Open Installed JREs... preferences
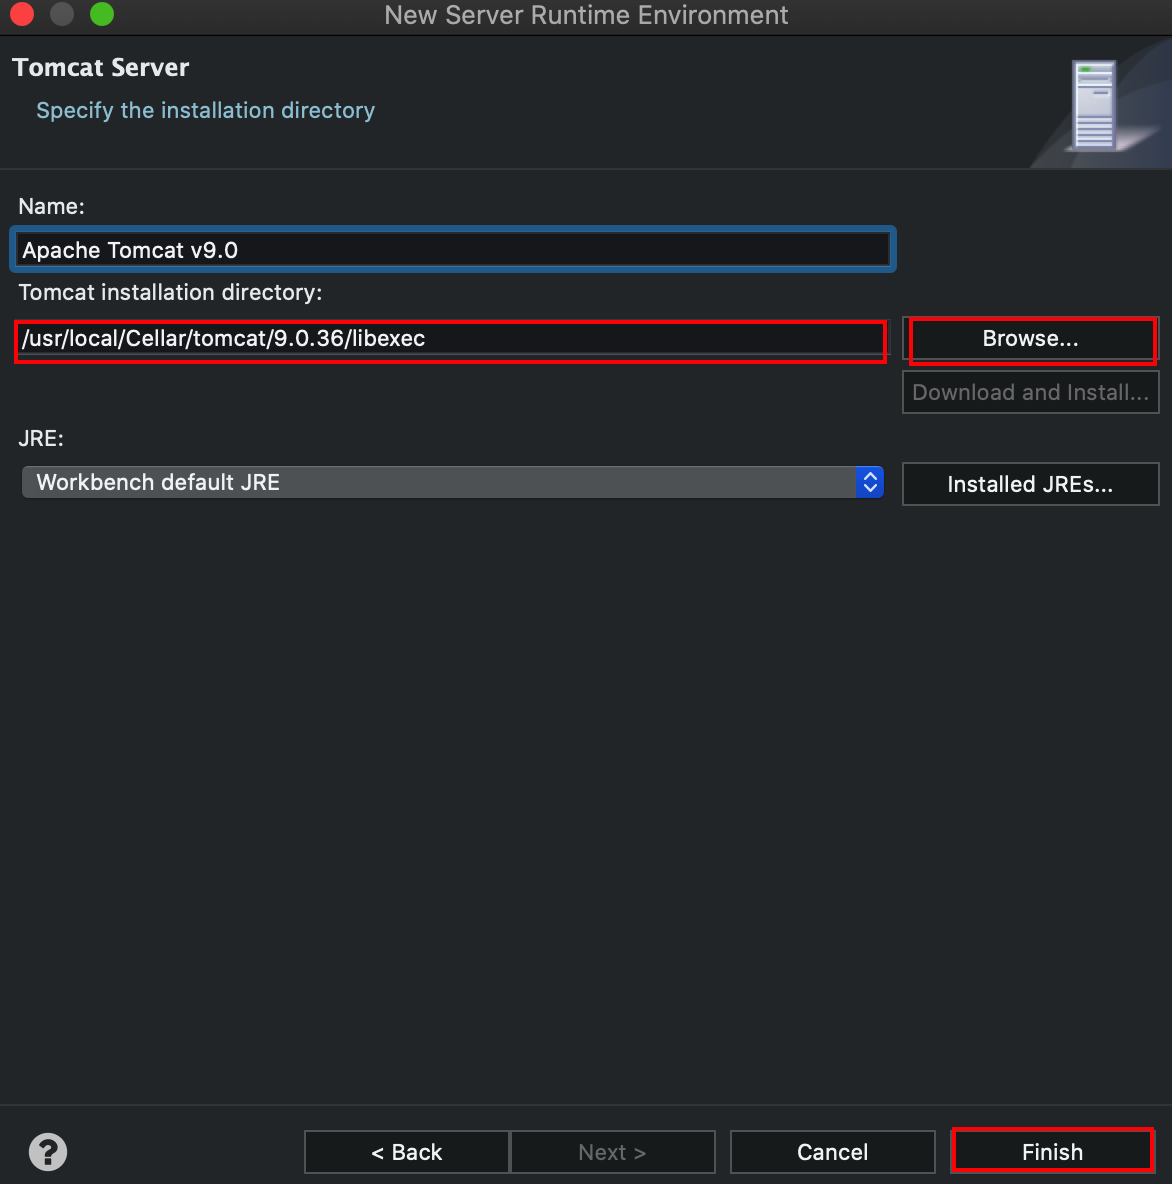This screenshot has width=1172, height=1184. point(1030,484)
